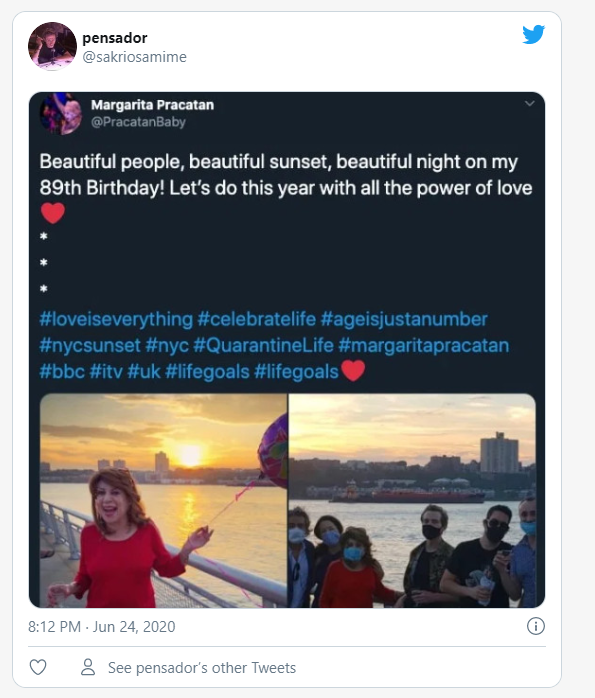Click the pensador display name

(115, 38)
